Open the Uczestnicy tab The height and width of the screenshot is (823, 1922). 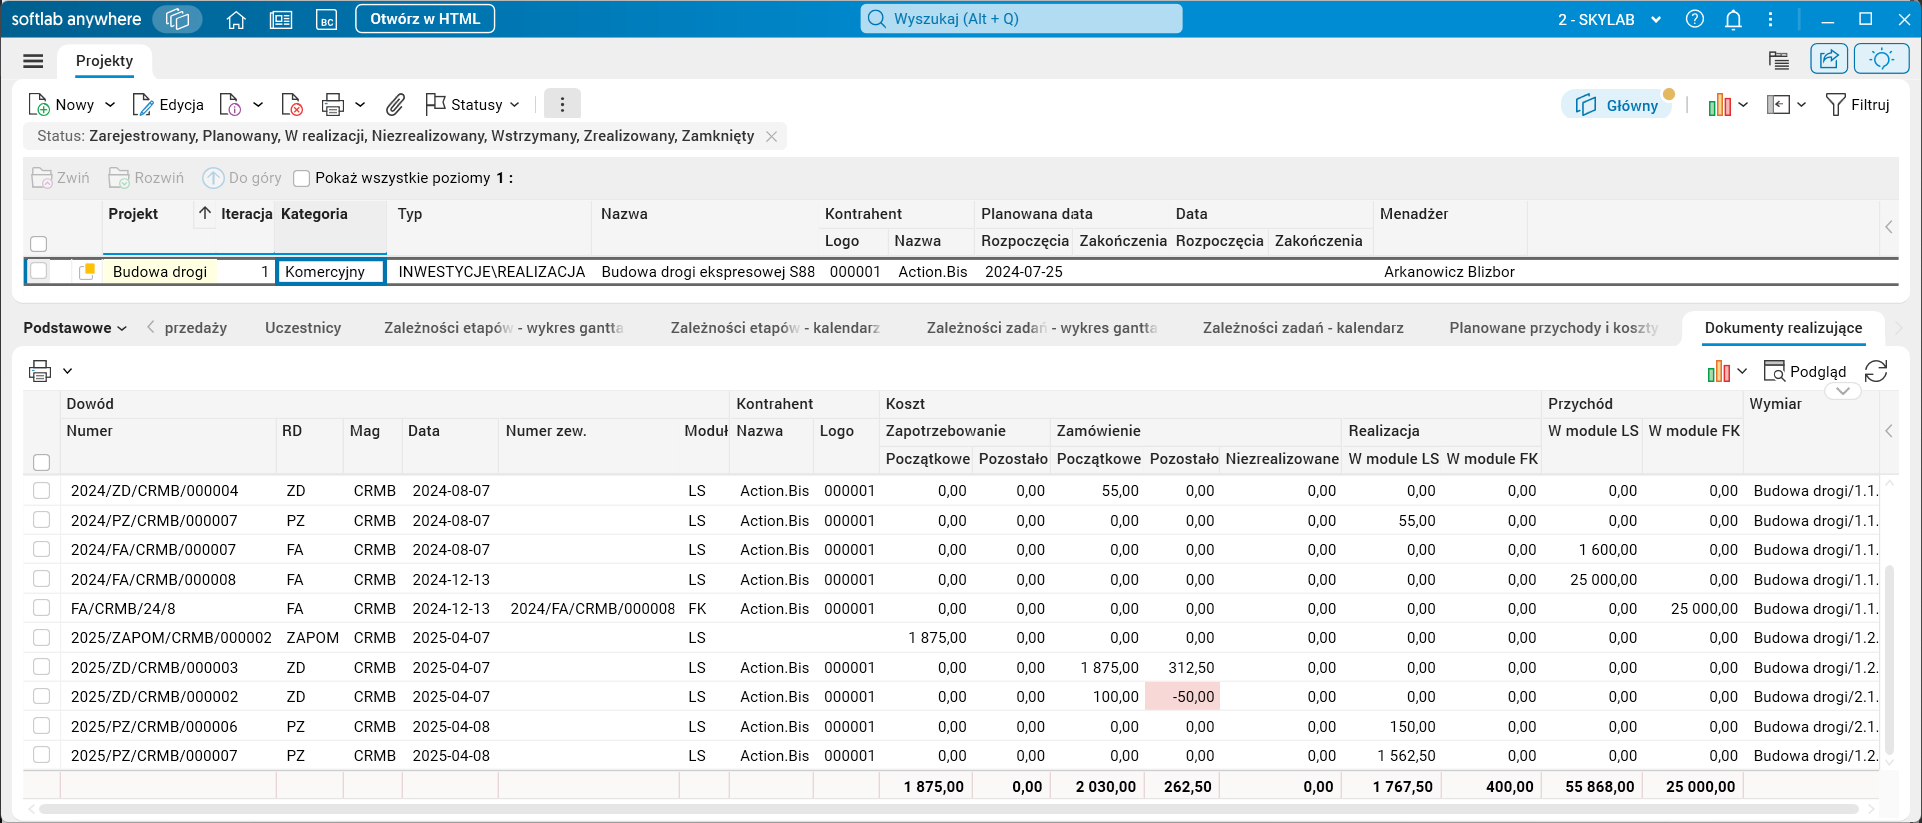pos(303,328)
